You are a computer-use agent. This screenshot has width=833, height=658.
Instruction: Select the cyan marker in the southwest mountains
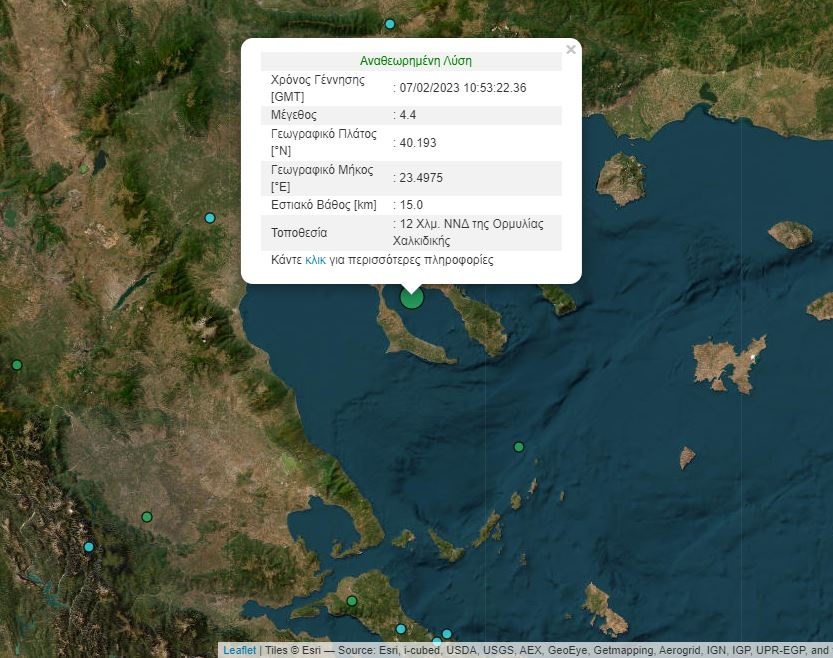pyautogui.click(x=88, y=547)
